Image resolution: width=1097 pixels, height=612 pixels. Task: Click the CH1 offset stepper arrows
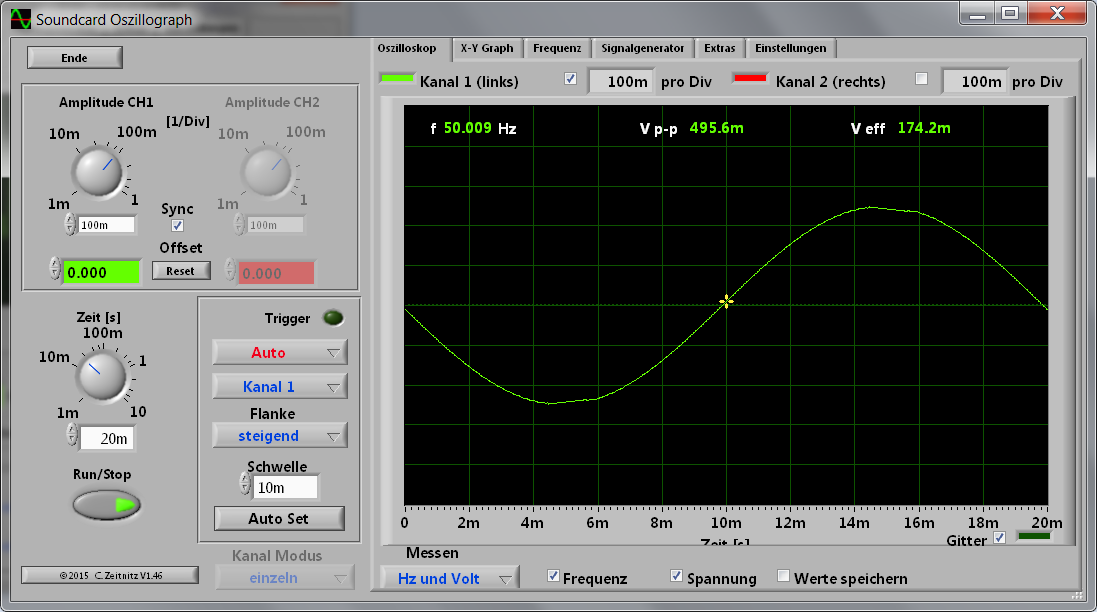click(54, 270)
